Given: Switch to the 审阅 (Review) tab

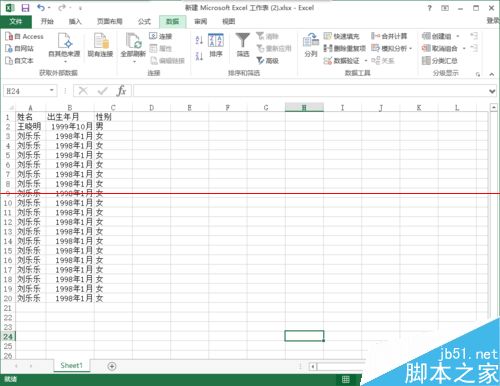Looking at the screenshot, I should [200, 22].
